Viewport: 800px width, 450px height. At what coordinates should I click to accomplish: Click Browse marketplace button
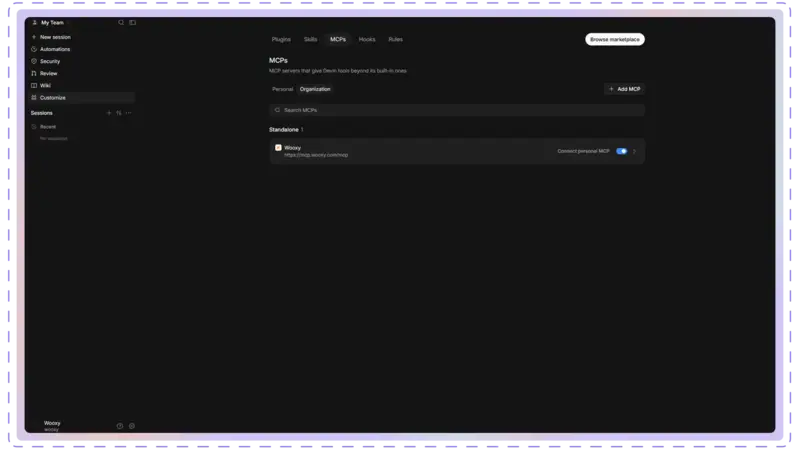pyautogui.click(x=615, y=39)
